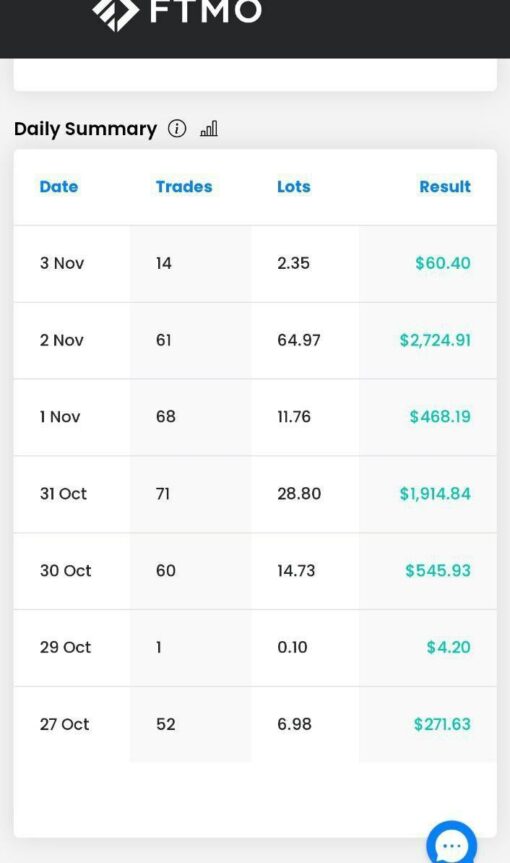Select the 3 Nov row date
Image resolution: width=510 pixels, height=863 pixels.
pos(62,263)
